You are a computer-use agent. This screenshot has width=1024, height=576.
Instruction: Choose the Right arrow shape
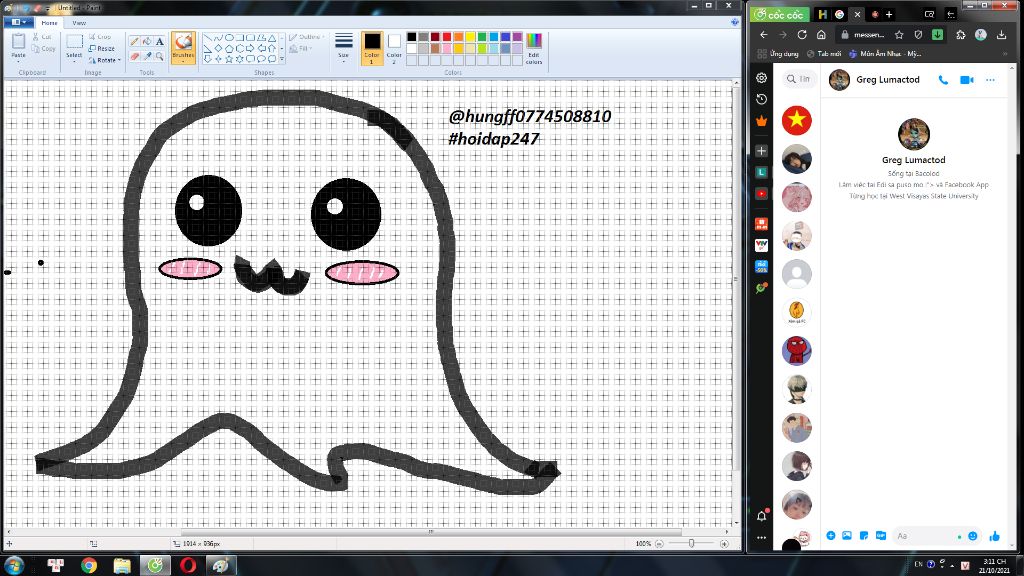pyautogui.click(x=251, y=48)
